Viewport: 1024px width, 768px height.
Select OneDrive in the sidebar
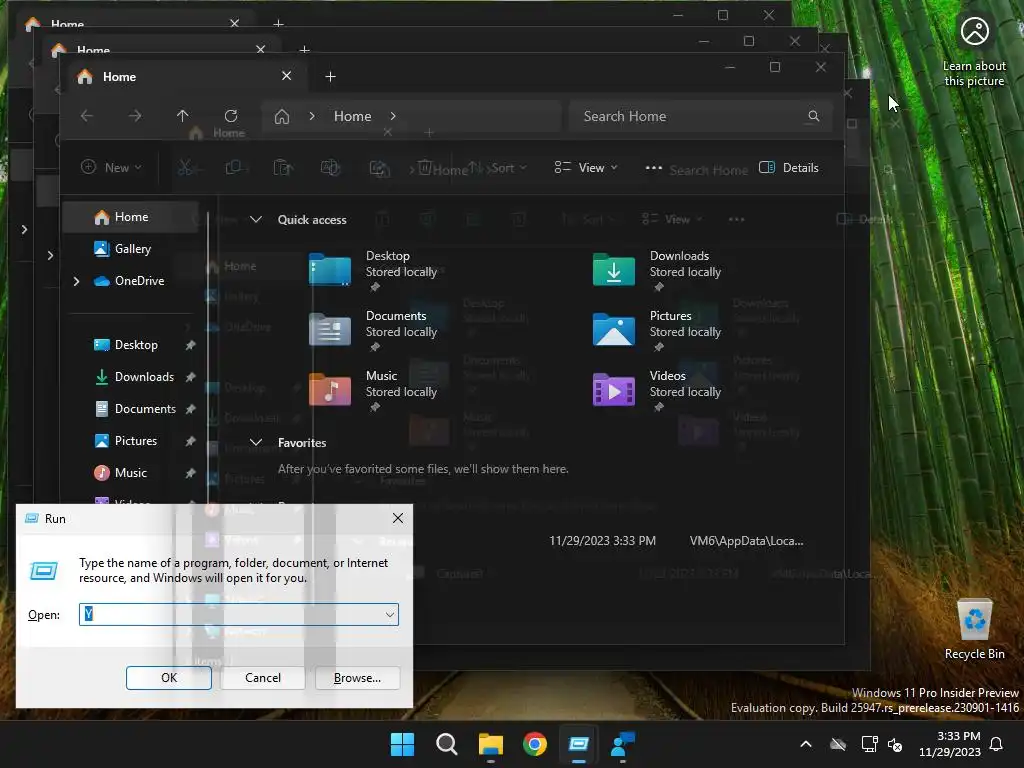pos(139,281)
